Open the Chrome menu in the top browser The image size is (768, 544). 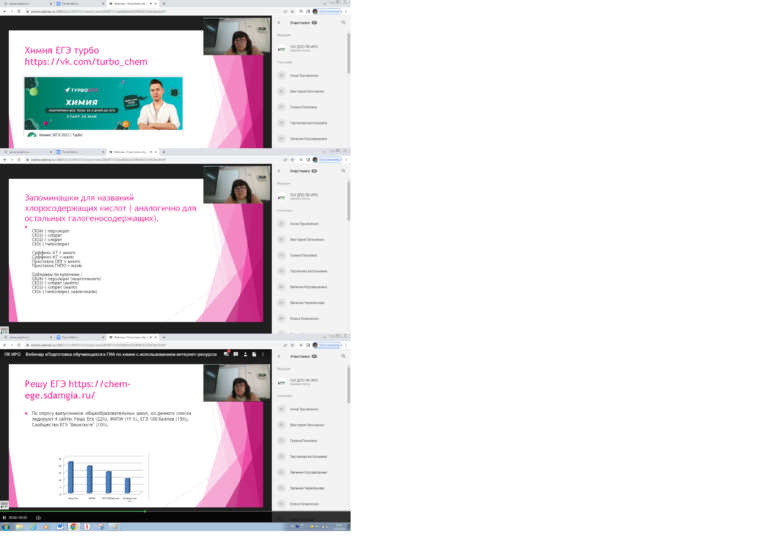(346, 11)
